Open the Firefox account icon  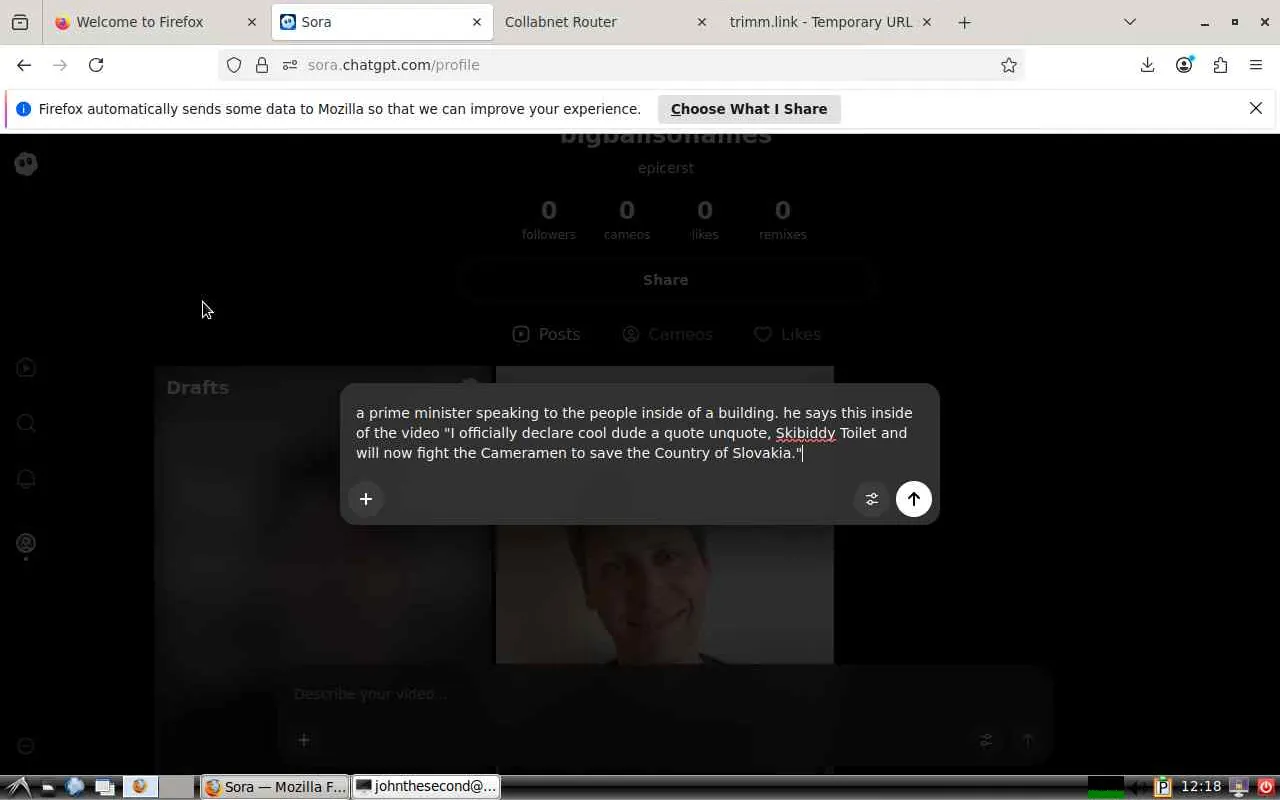coord(1184,65)
